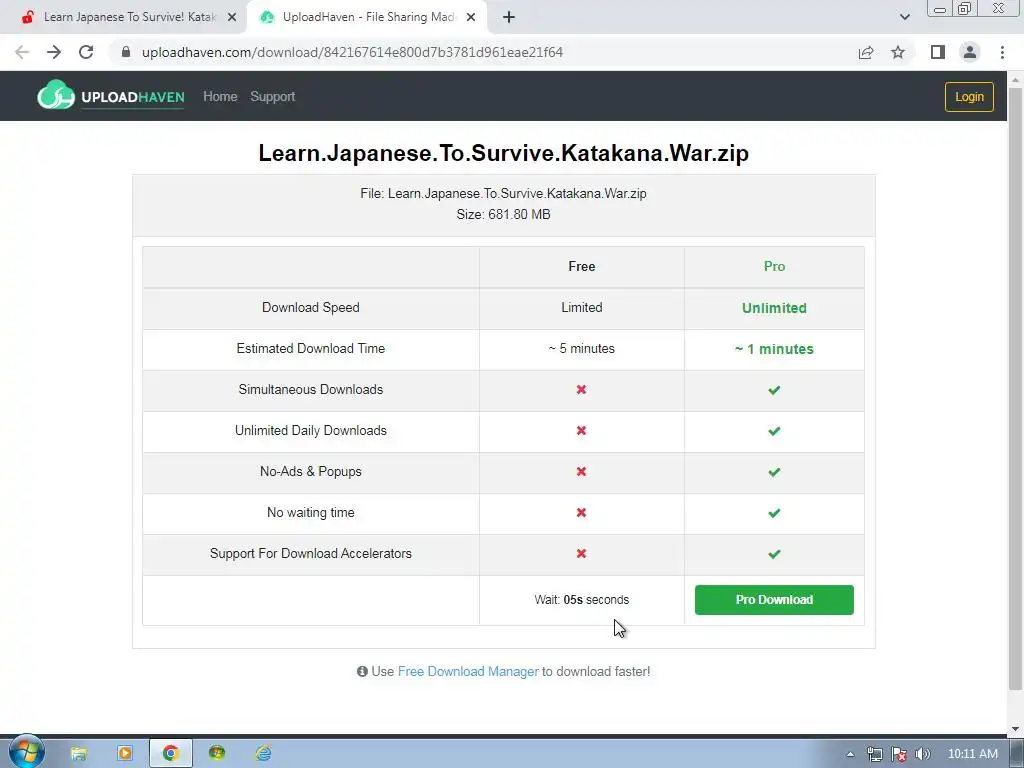Expand the tab search dropdown arrow

[904, 17]
